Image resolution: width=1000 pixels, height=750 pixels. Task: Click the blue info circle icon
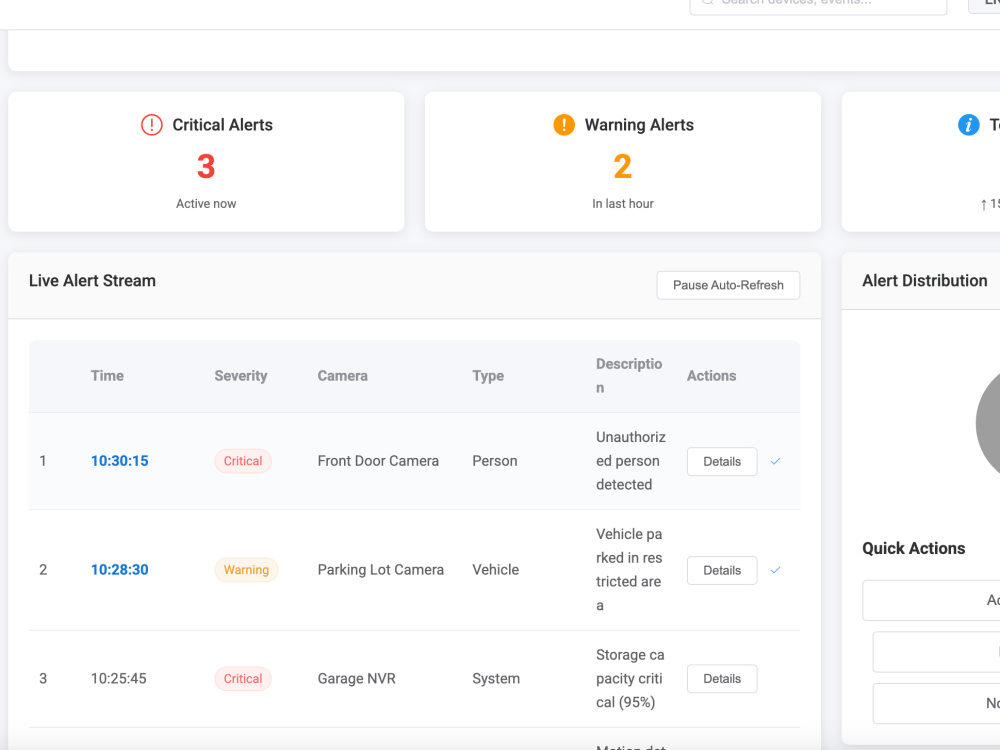tap(968, 125)
